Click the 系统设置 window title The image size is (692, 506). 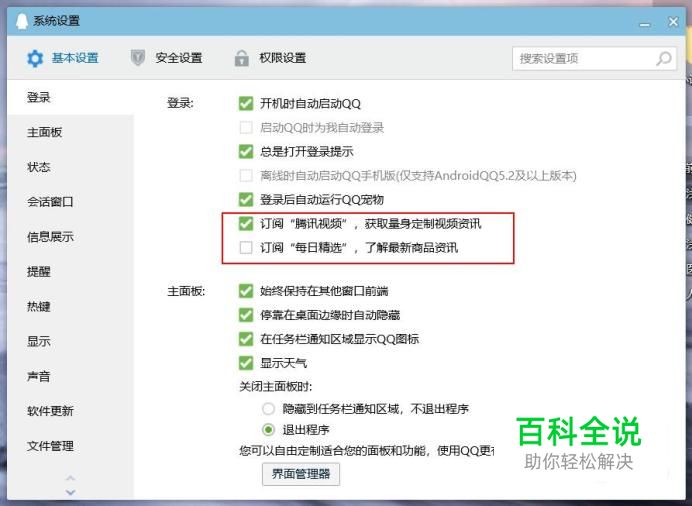click(x=56, y=21)
